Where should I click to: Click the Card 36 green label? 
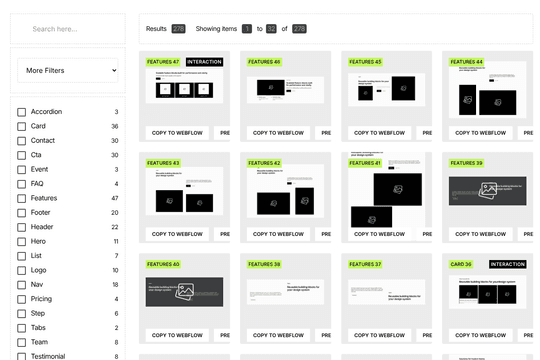click(461, 264)
